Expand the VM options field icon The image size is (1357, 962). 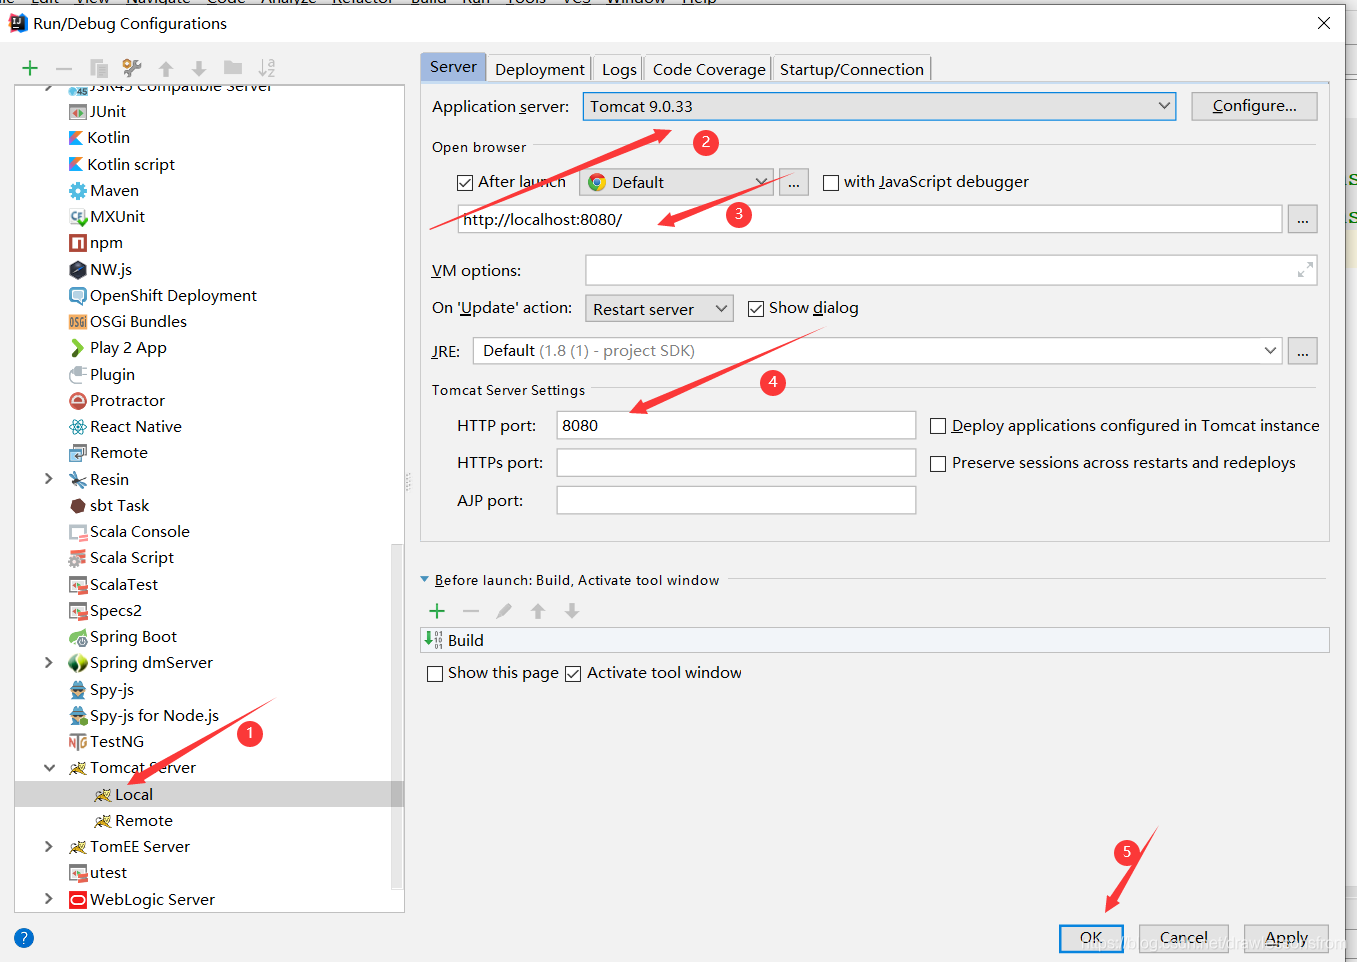[1305, 270]
